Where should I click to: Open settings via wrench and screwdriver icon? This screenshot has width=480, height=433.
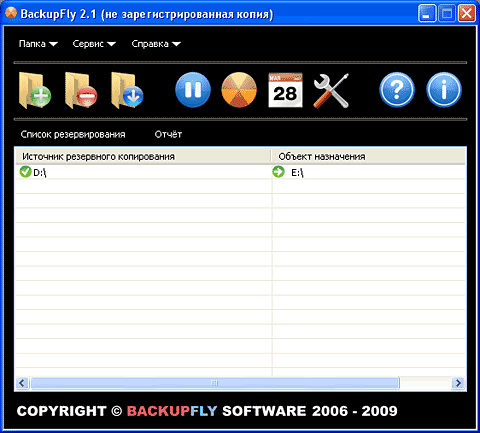[331, 90]
